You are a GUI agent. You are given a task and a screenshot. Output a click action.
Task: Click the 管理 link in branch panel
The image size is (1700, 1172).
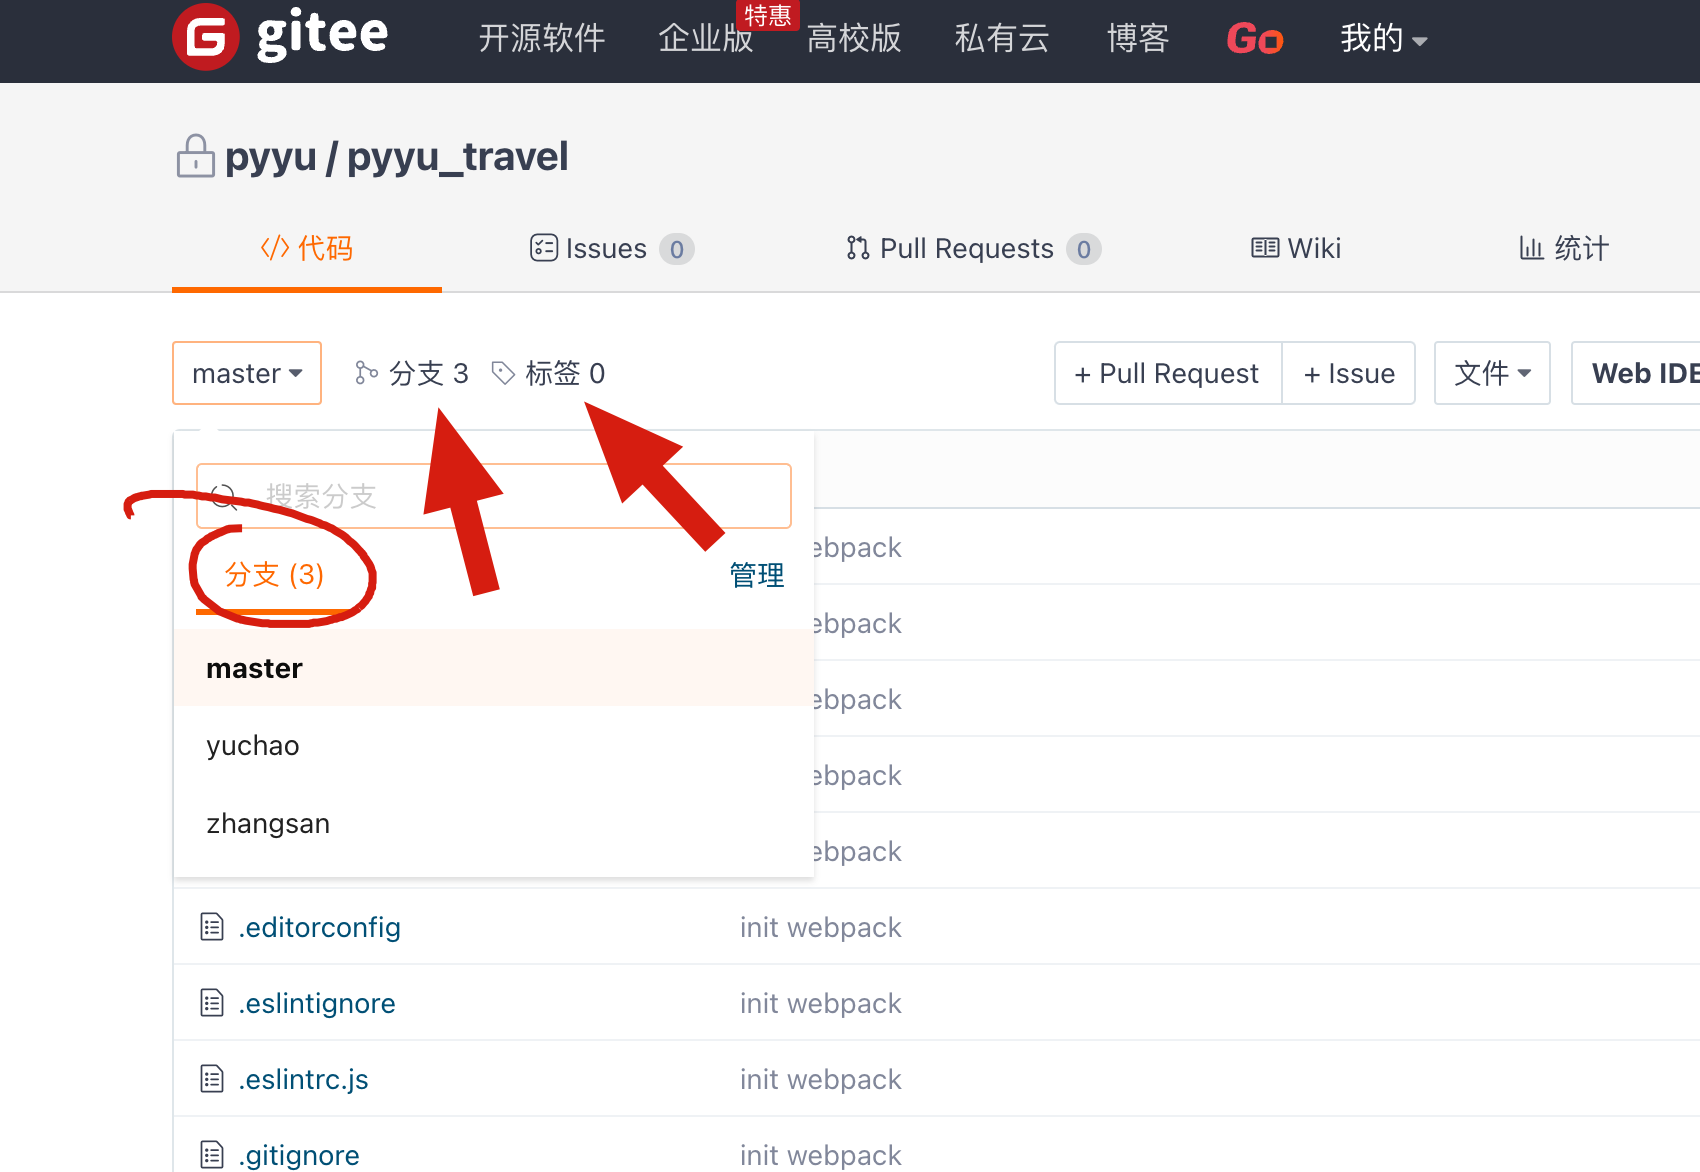[x=756, y=575]
